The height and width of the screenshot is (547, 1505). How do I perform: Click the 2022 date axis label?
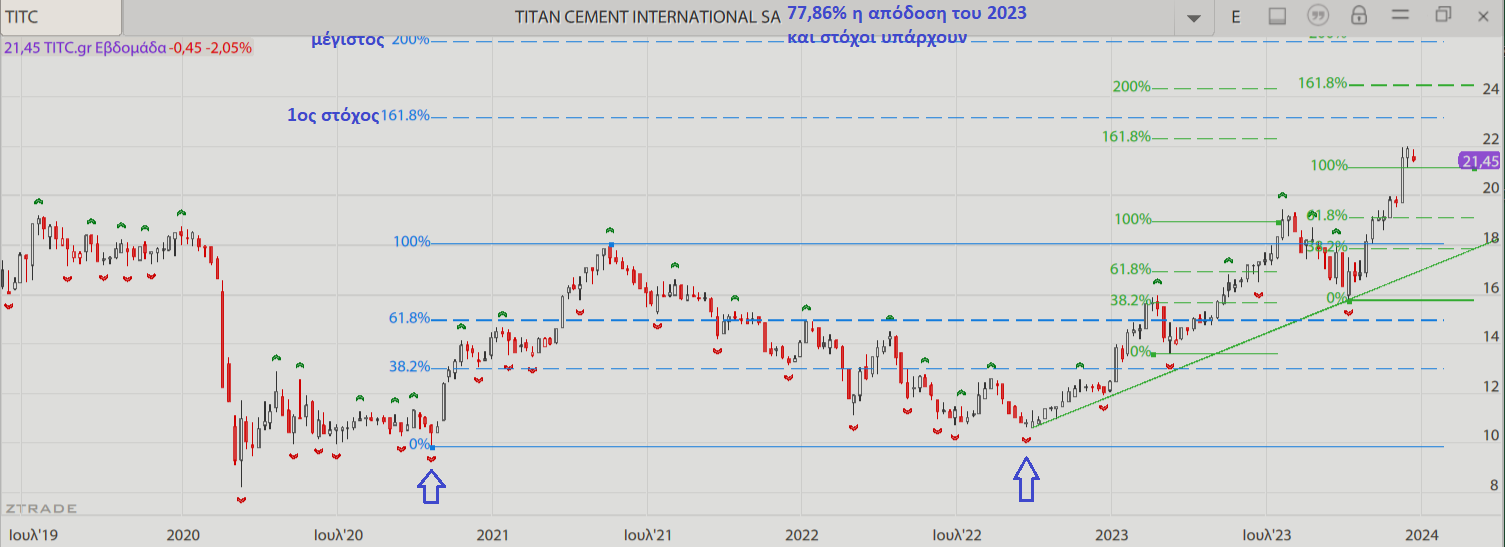coord(802,534)
